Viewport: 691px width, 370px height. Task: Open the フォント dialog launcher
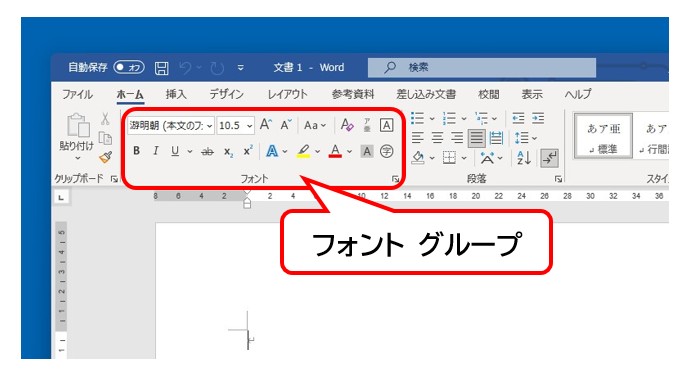point(395,179)
